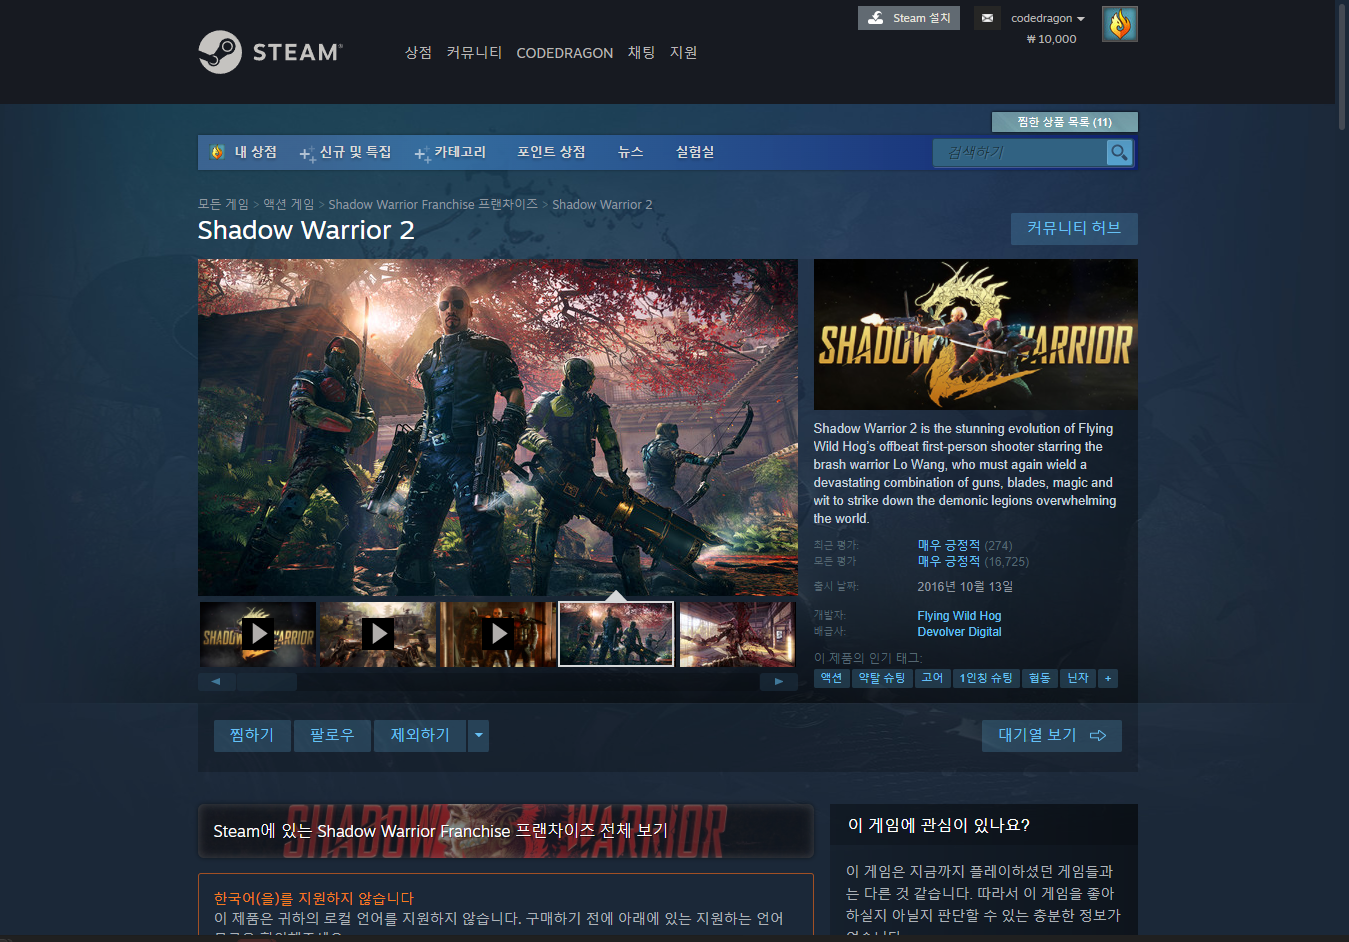Click the Steam 설치 install button
The image size is (1349, 942).
point(908,18)
